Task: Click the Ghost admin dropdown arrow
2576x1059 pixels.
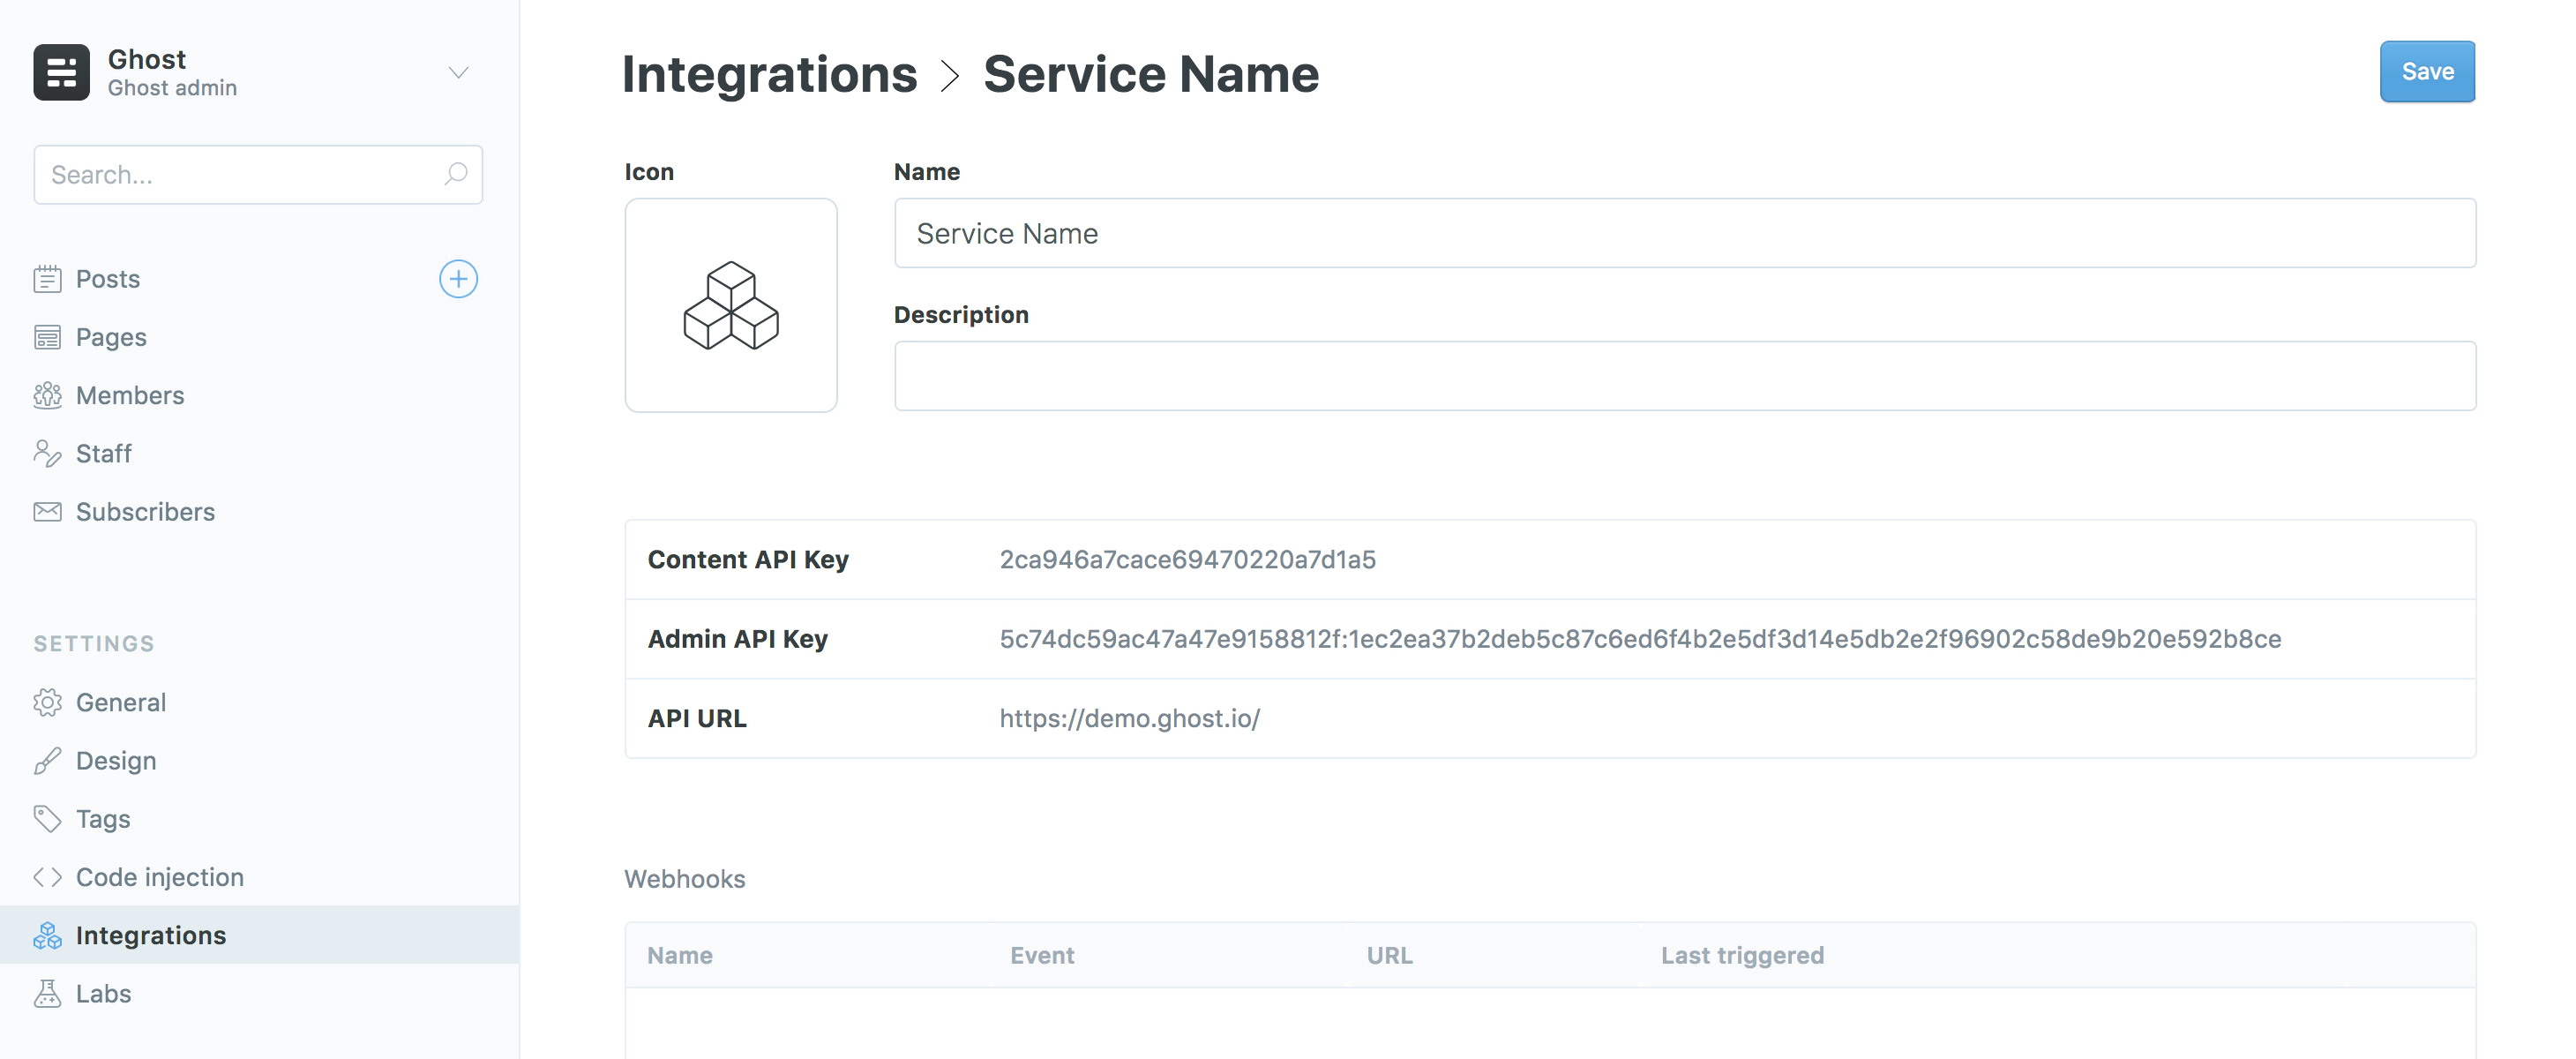Action: point(457,72)
